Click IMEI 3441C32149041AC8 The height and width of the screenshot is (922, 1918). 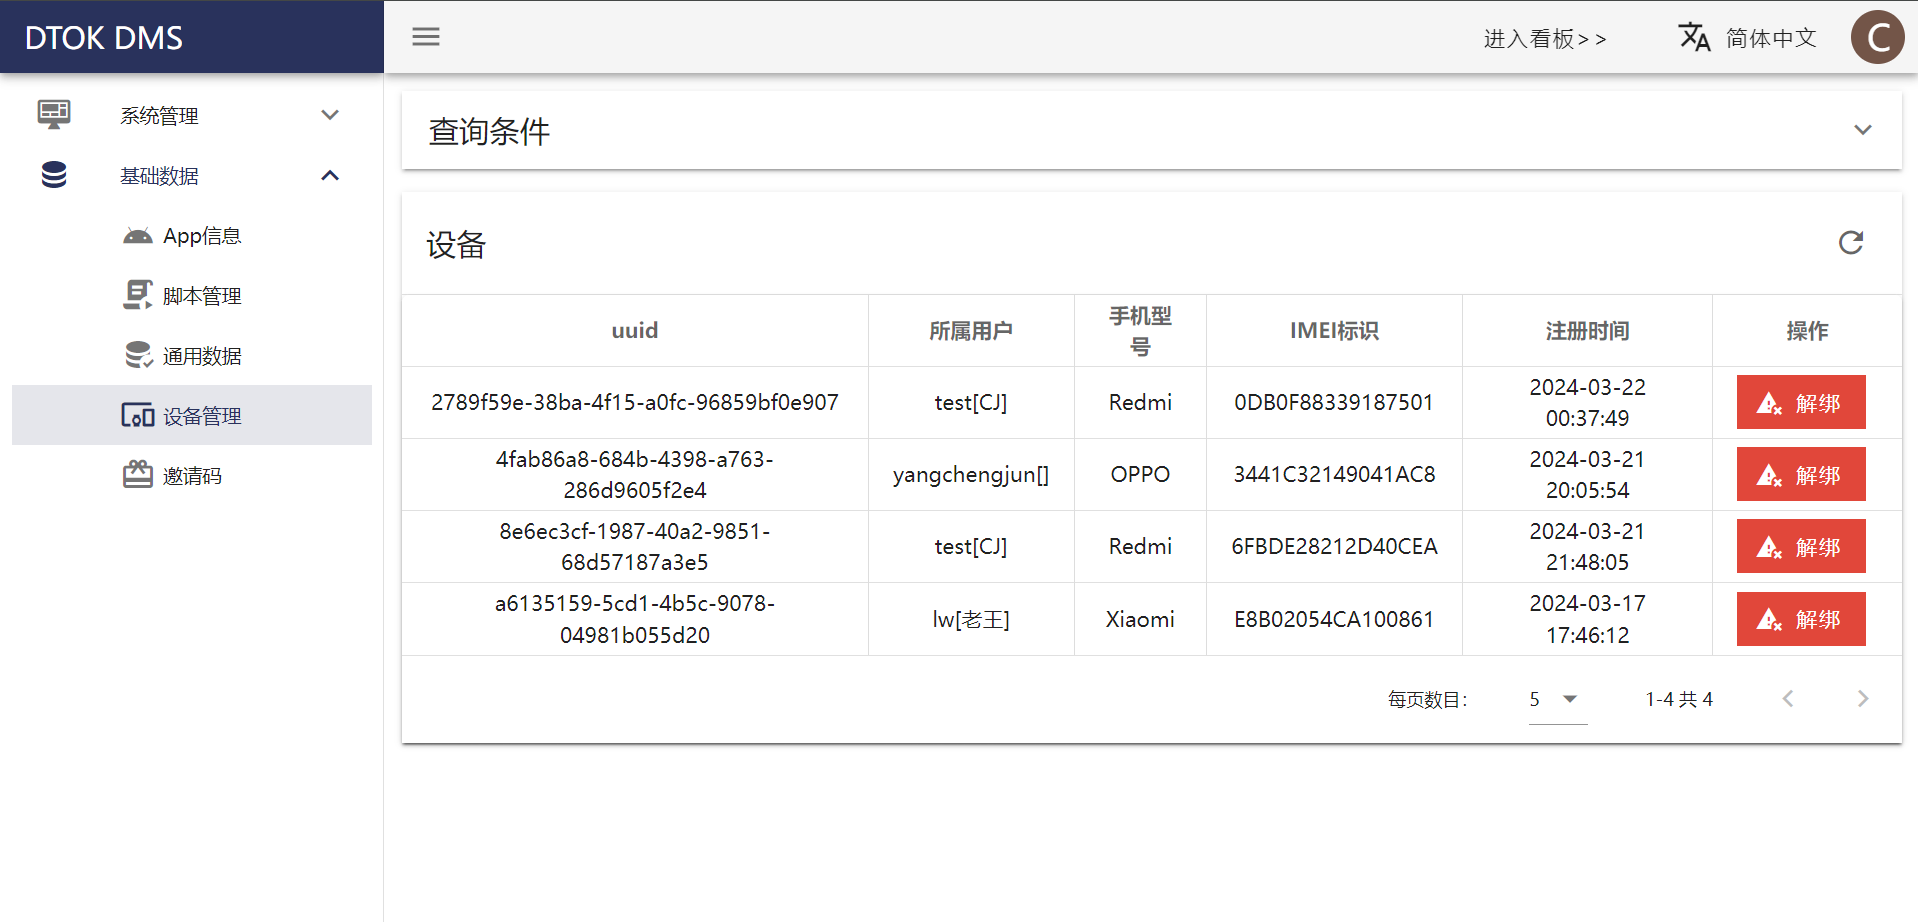click(x=1334, y=474)
